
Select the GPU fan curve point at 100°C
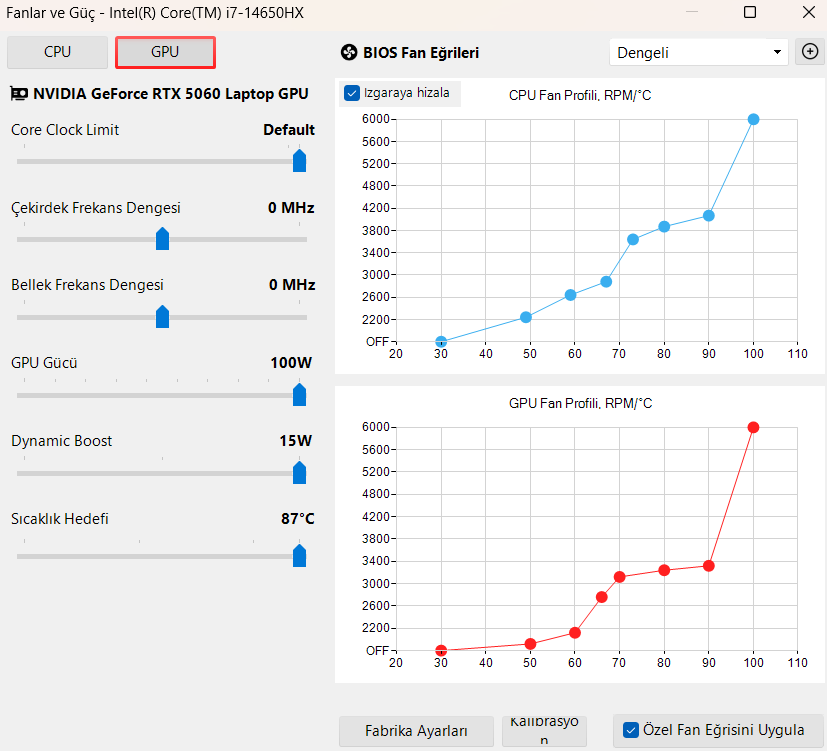(x=753, y=428)
